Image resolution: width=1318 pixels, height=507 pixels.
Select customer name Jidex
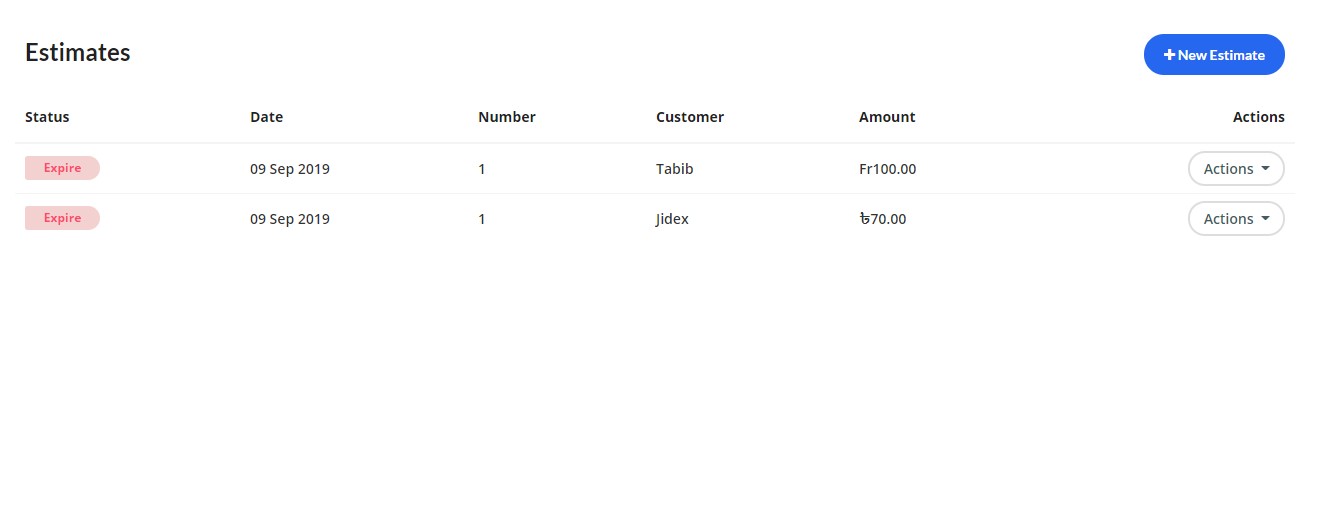click(x=672, y=219)
